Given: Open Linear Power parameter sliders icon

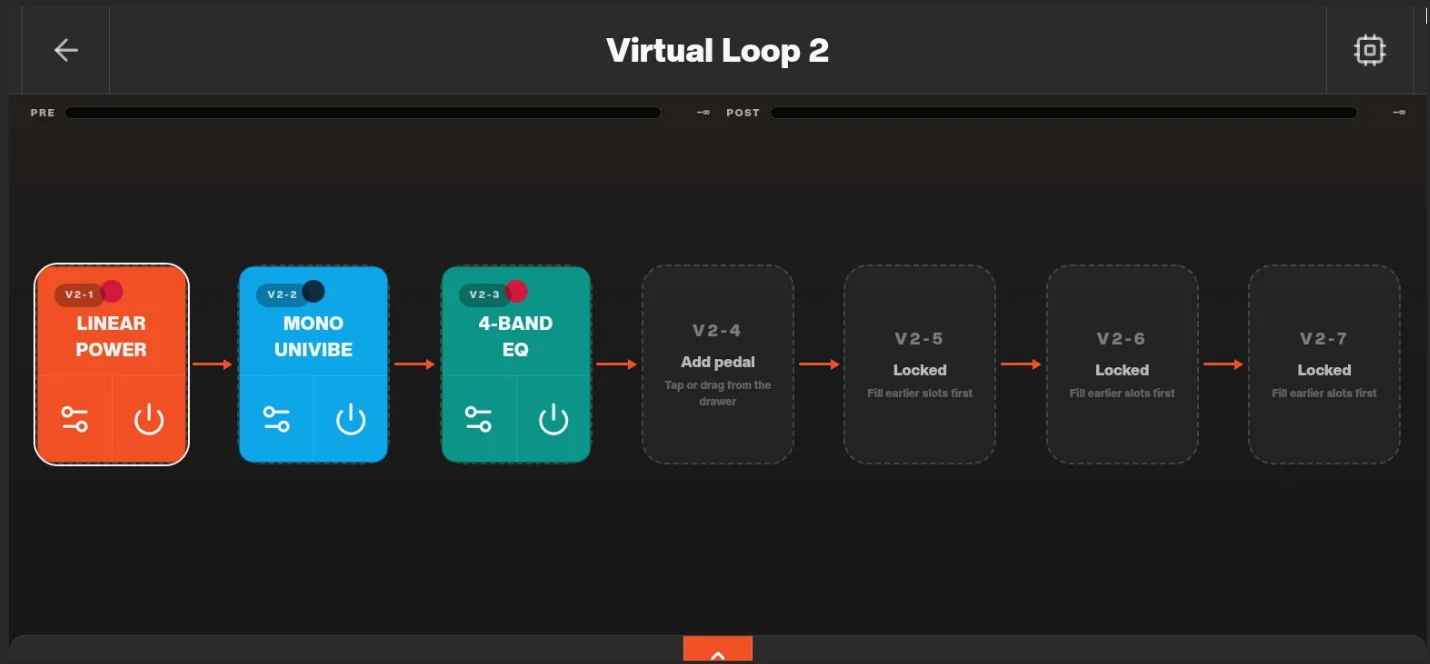Looking at the screenshot, I should (74, 420).
